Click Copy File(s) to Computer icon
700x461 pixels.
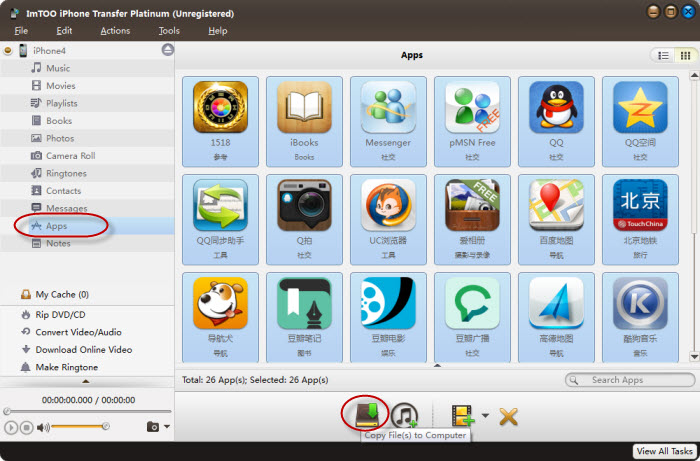367,415
